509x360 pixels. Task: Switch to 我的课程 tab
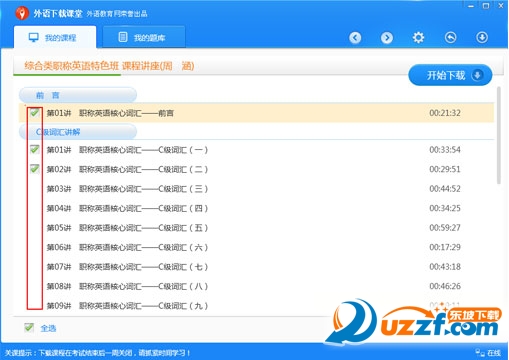(55, 37)
